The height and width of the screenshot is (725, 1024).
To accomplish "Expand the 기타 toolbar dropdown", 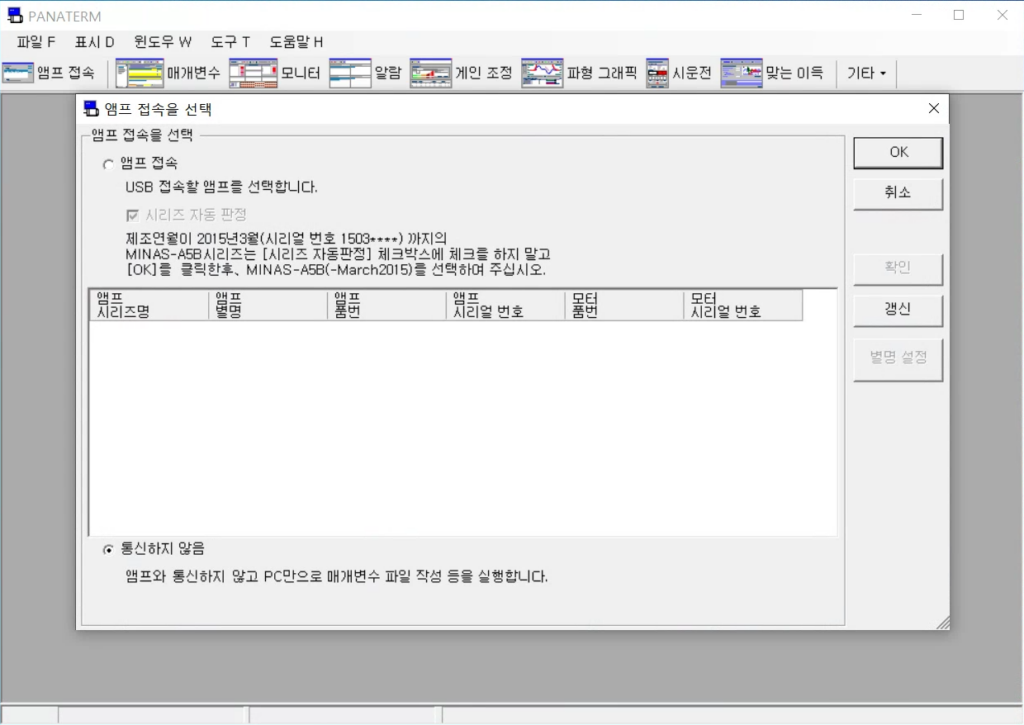I will point(866,73).
